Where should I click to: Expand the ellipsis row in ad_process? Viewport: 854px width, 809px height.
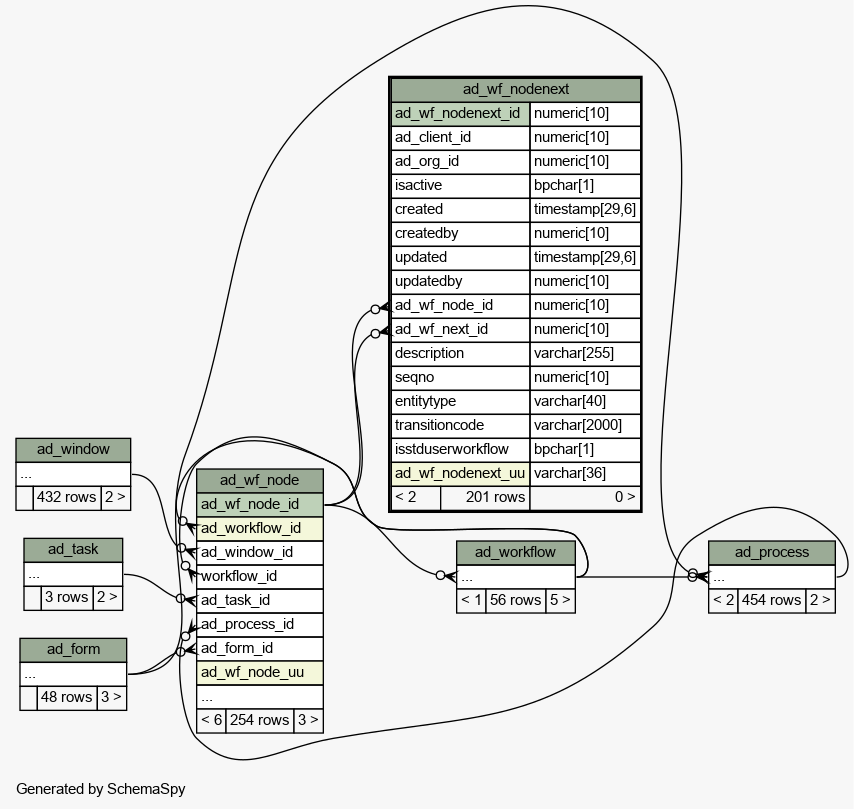(x=771, y=576)
